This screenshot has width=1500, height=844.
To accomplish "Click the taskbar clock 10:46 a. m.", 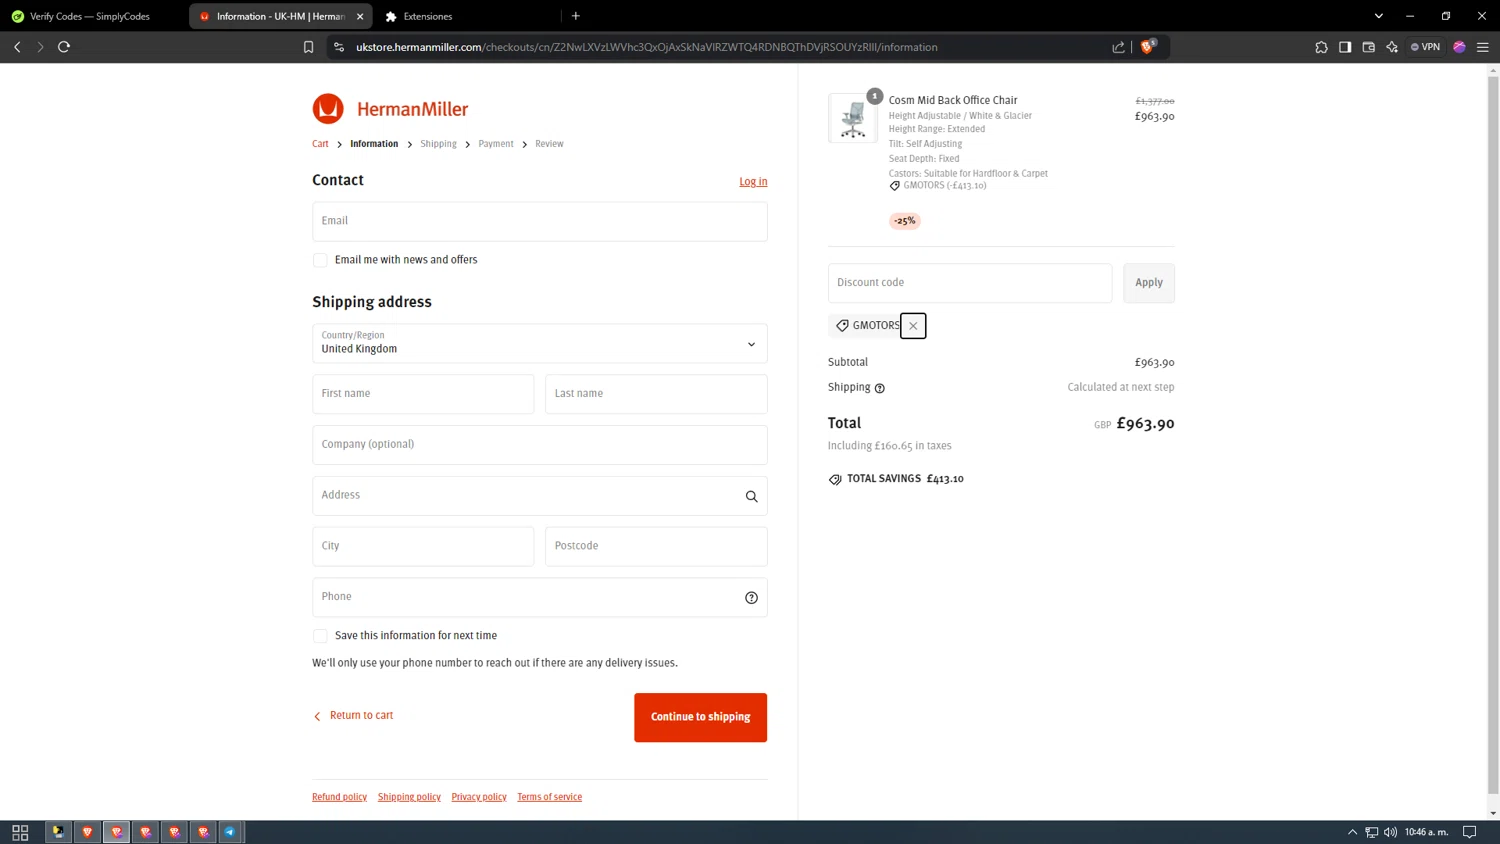I will point(1426,832).
